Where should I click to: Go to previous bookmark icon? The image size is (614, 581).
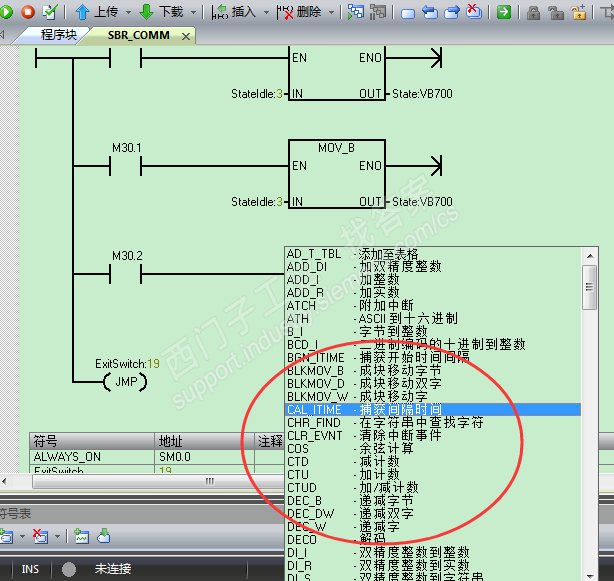coord(430,13)
